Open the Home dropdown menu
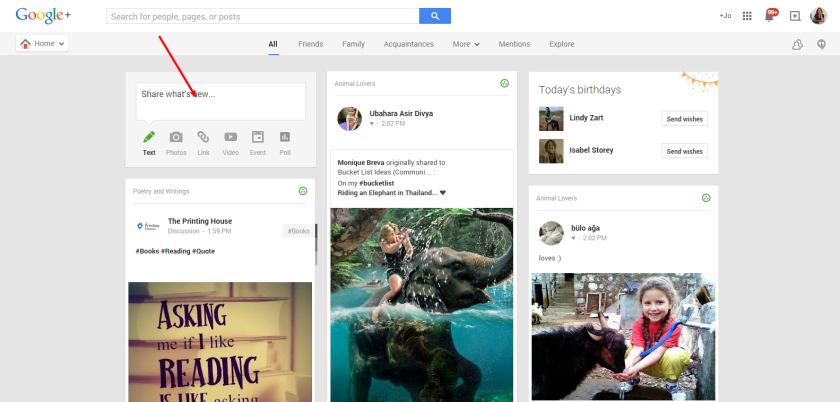This screenshot has height=402, width=840. click(42, 44)
